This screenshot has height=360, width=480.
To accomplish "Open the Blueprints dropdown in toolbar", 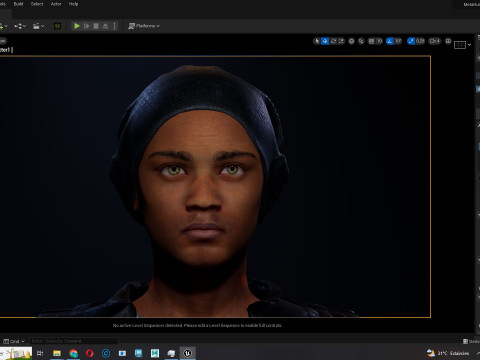I will (20, 26).
